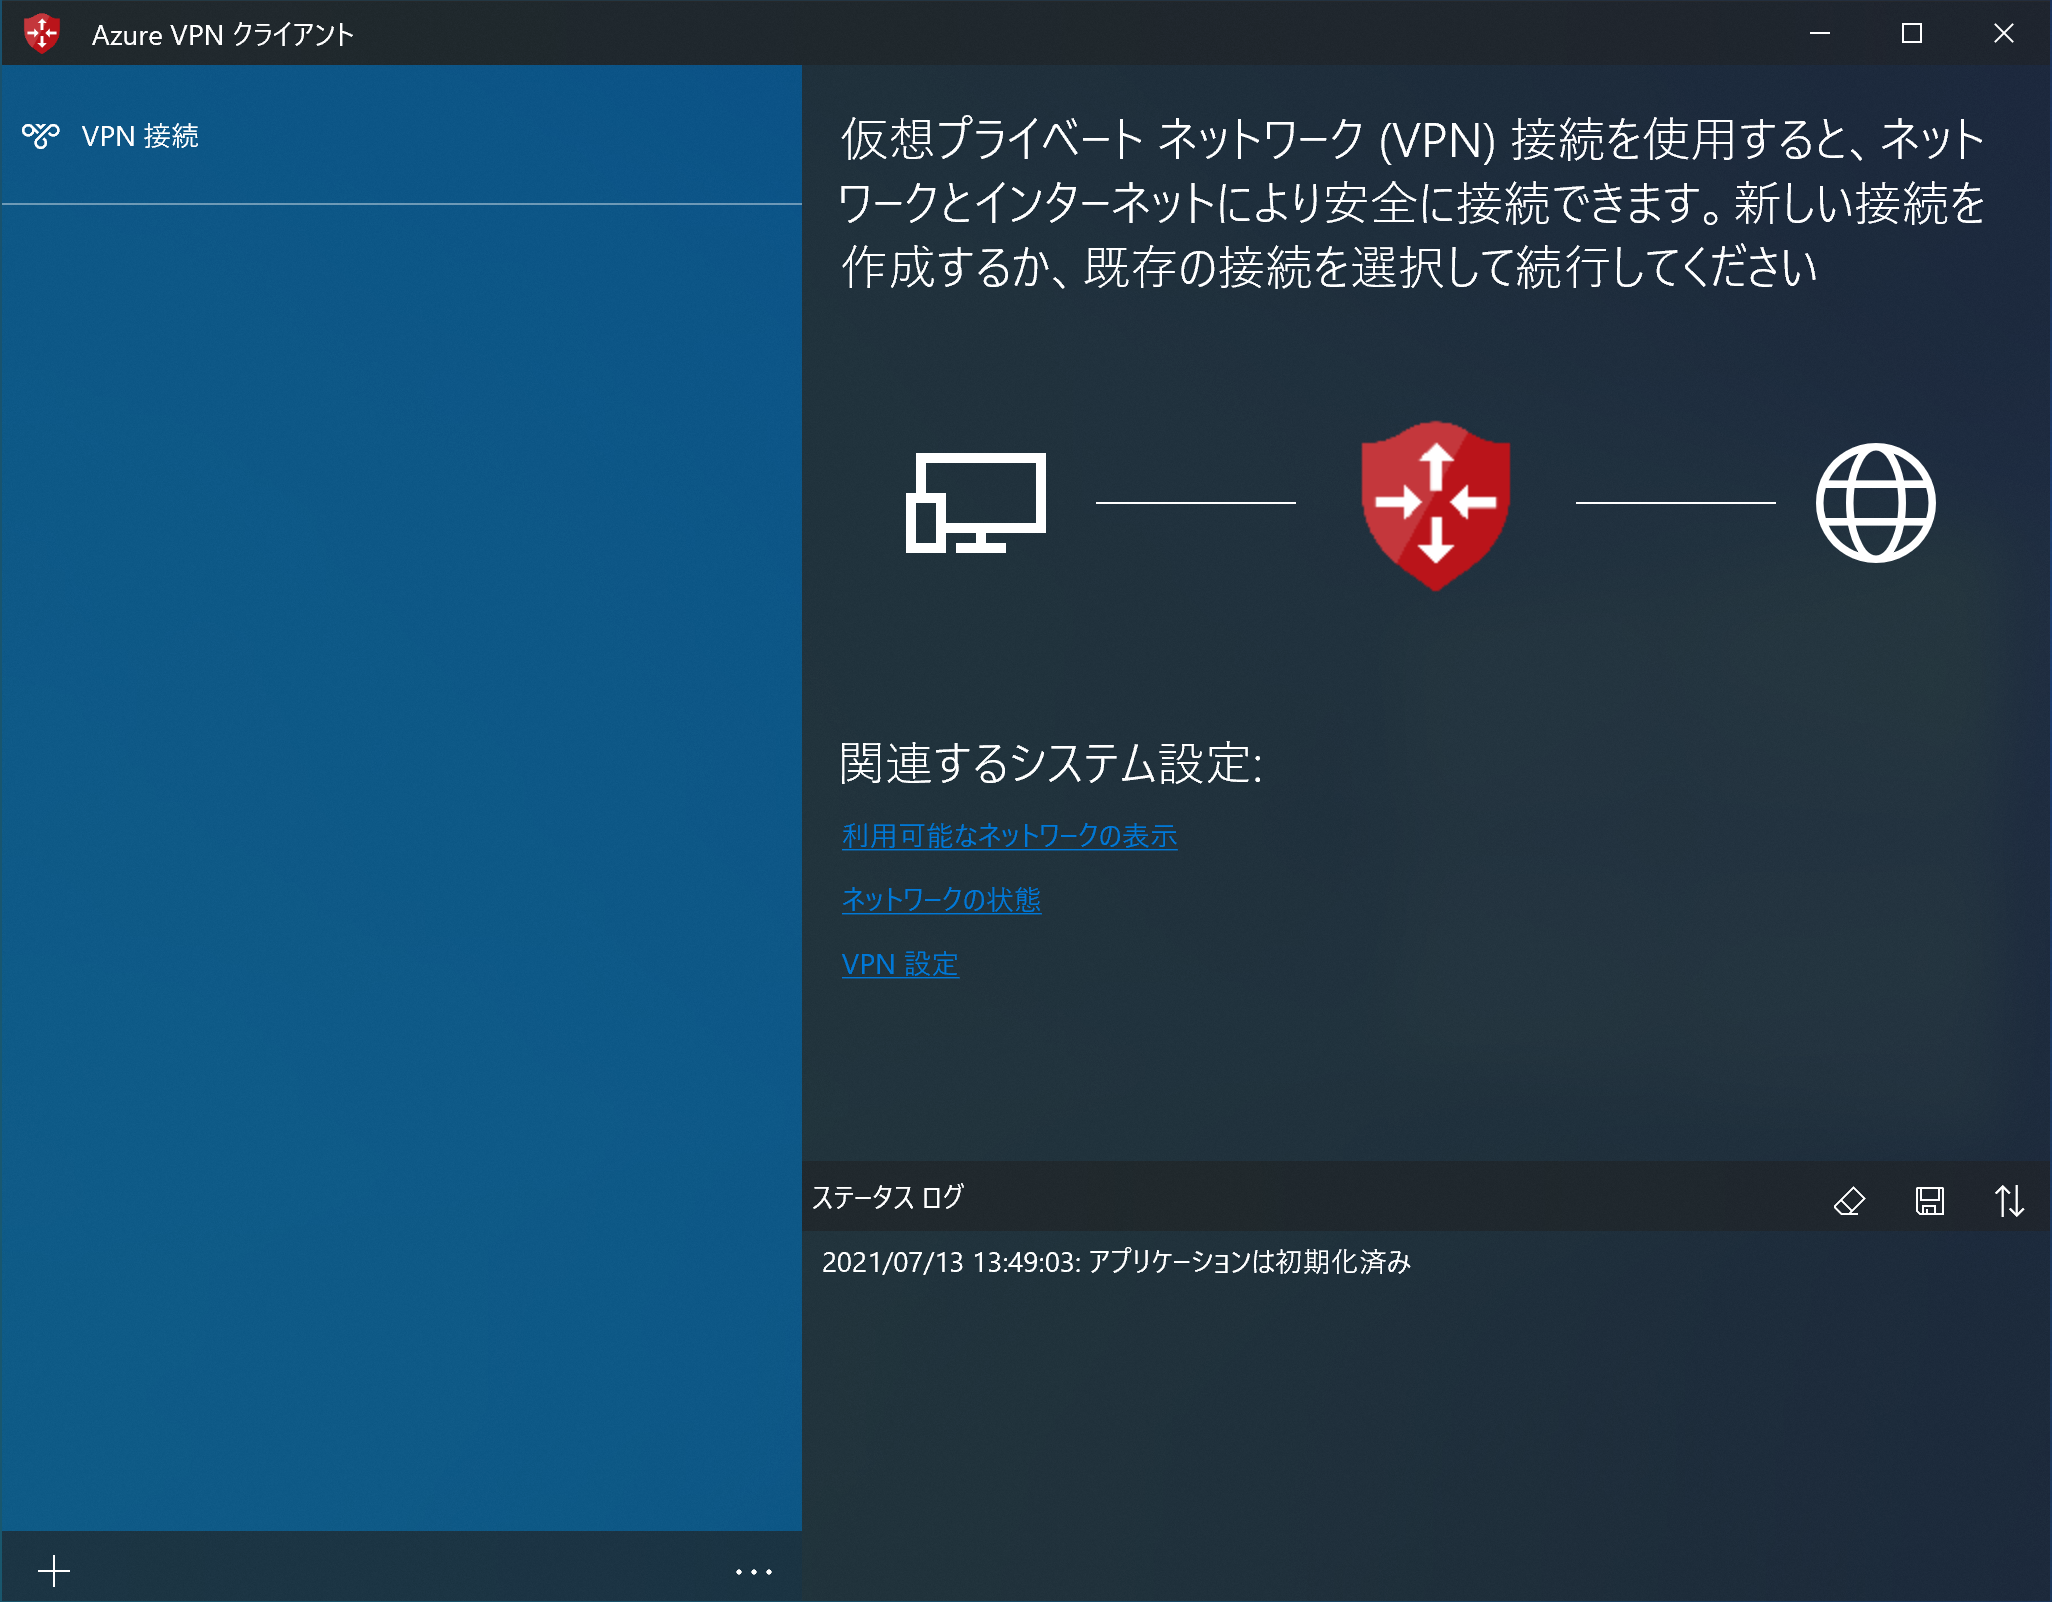Click the VPN 接続 infinity icon in the sidebar
The image size is (2052, 1602).
[41, 135]
